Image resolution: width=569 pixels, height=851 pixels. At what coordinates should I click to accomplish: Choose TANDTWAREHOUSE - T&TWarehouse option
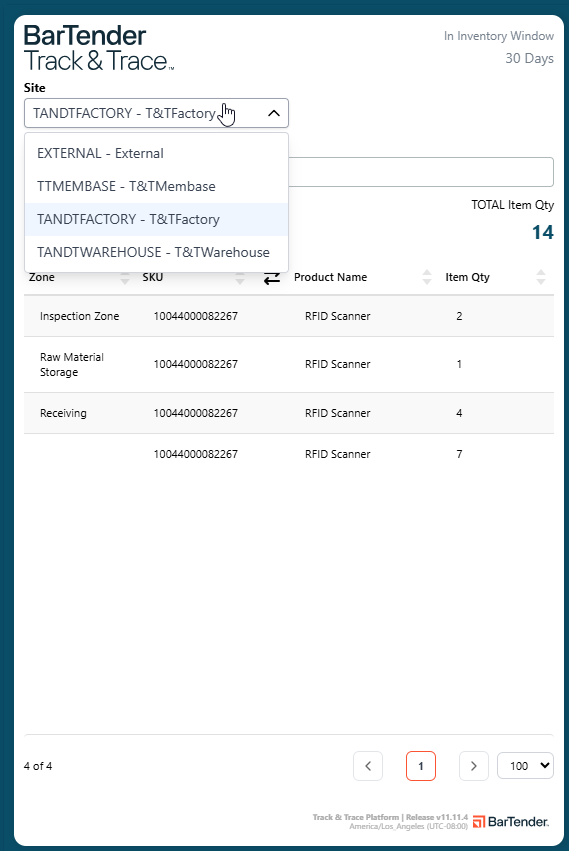156,252
